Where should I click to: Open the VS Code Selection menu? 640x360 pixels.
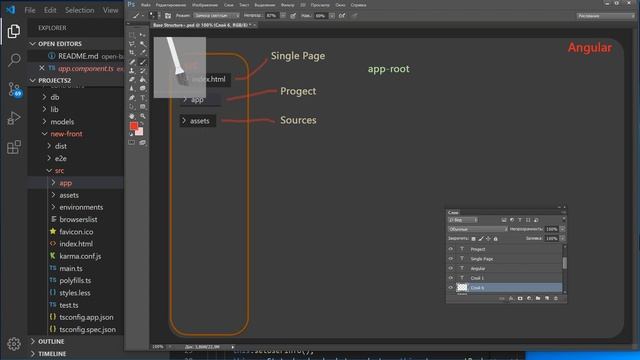tap(79, 10)
